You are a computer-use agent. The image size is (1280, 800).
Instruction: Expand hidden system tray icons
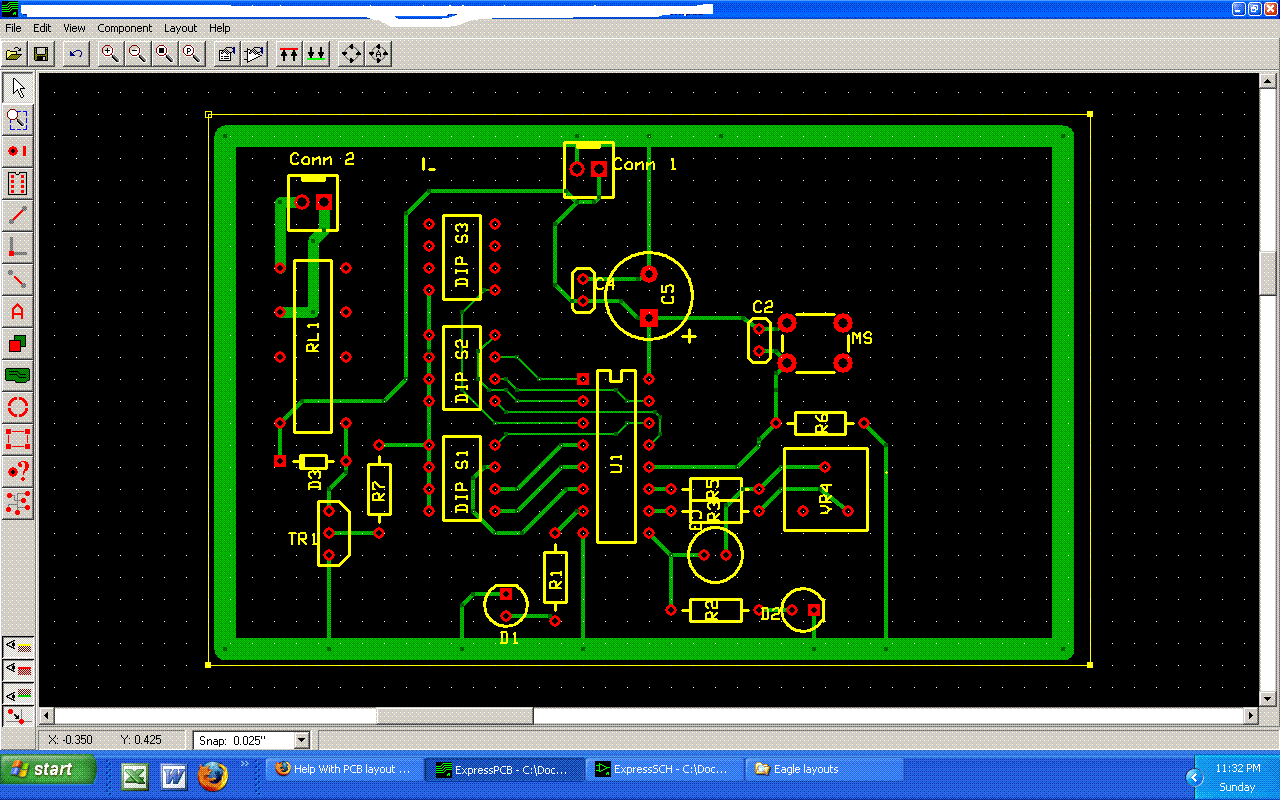1193,777
